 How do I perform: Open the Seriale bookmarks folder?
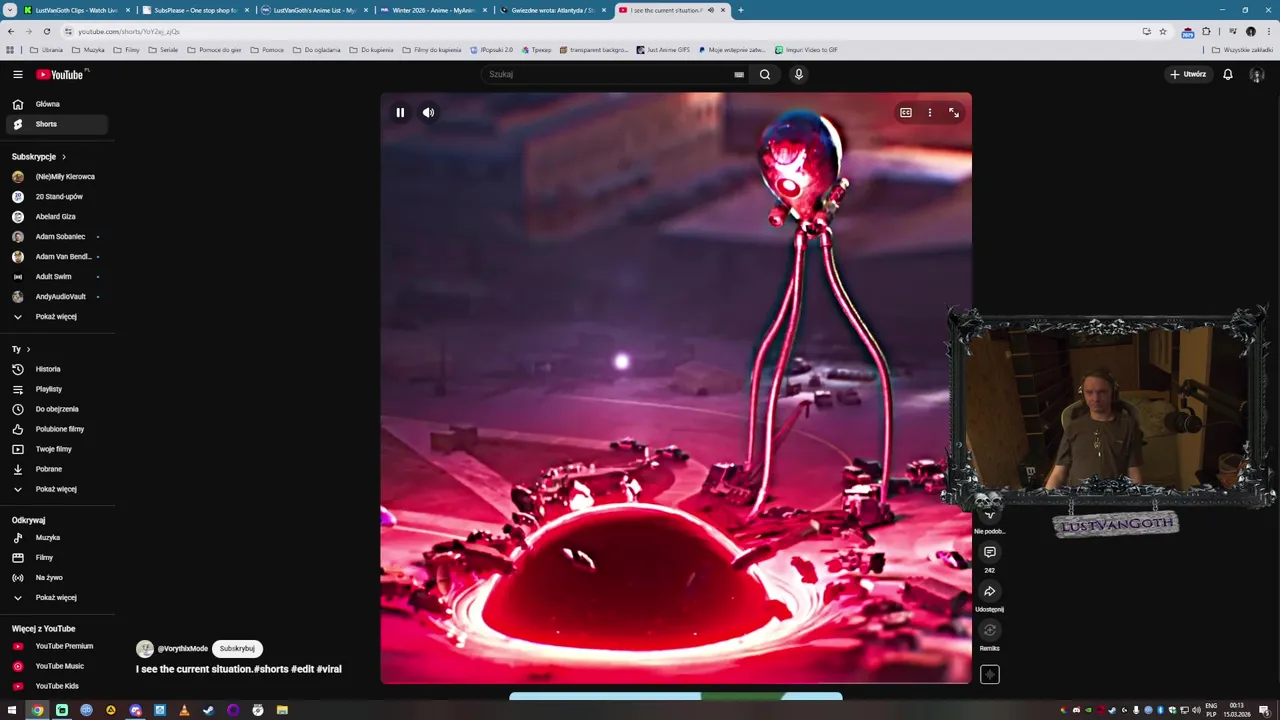[x=163, y=49]
